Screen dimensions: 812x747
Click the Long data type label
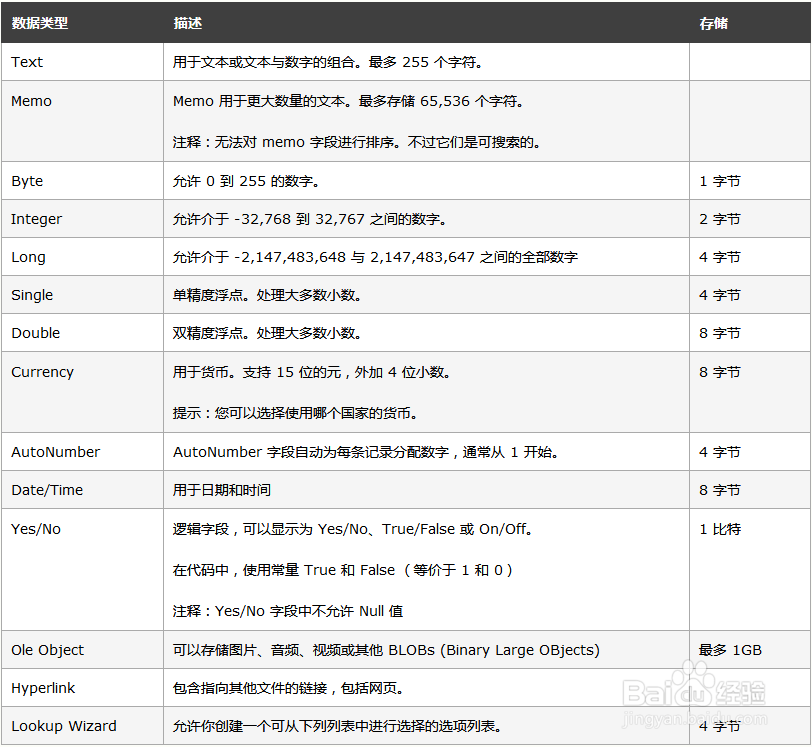click(28, 257)
